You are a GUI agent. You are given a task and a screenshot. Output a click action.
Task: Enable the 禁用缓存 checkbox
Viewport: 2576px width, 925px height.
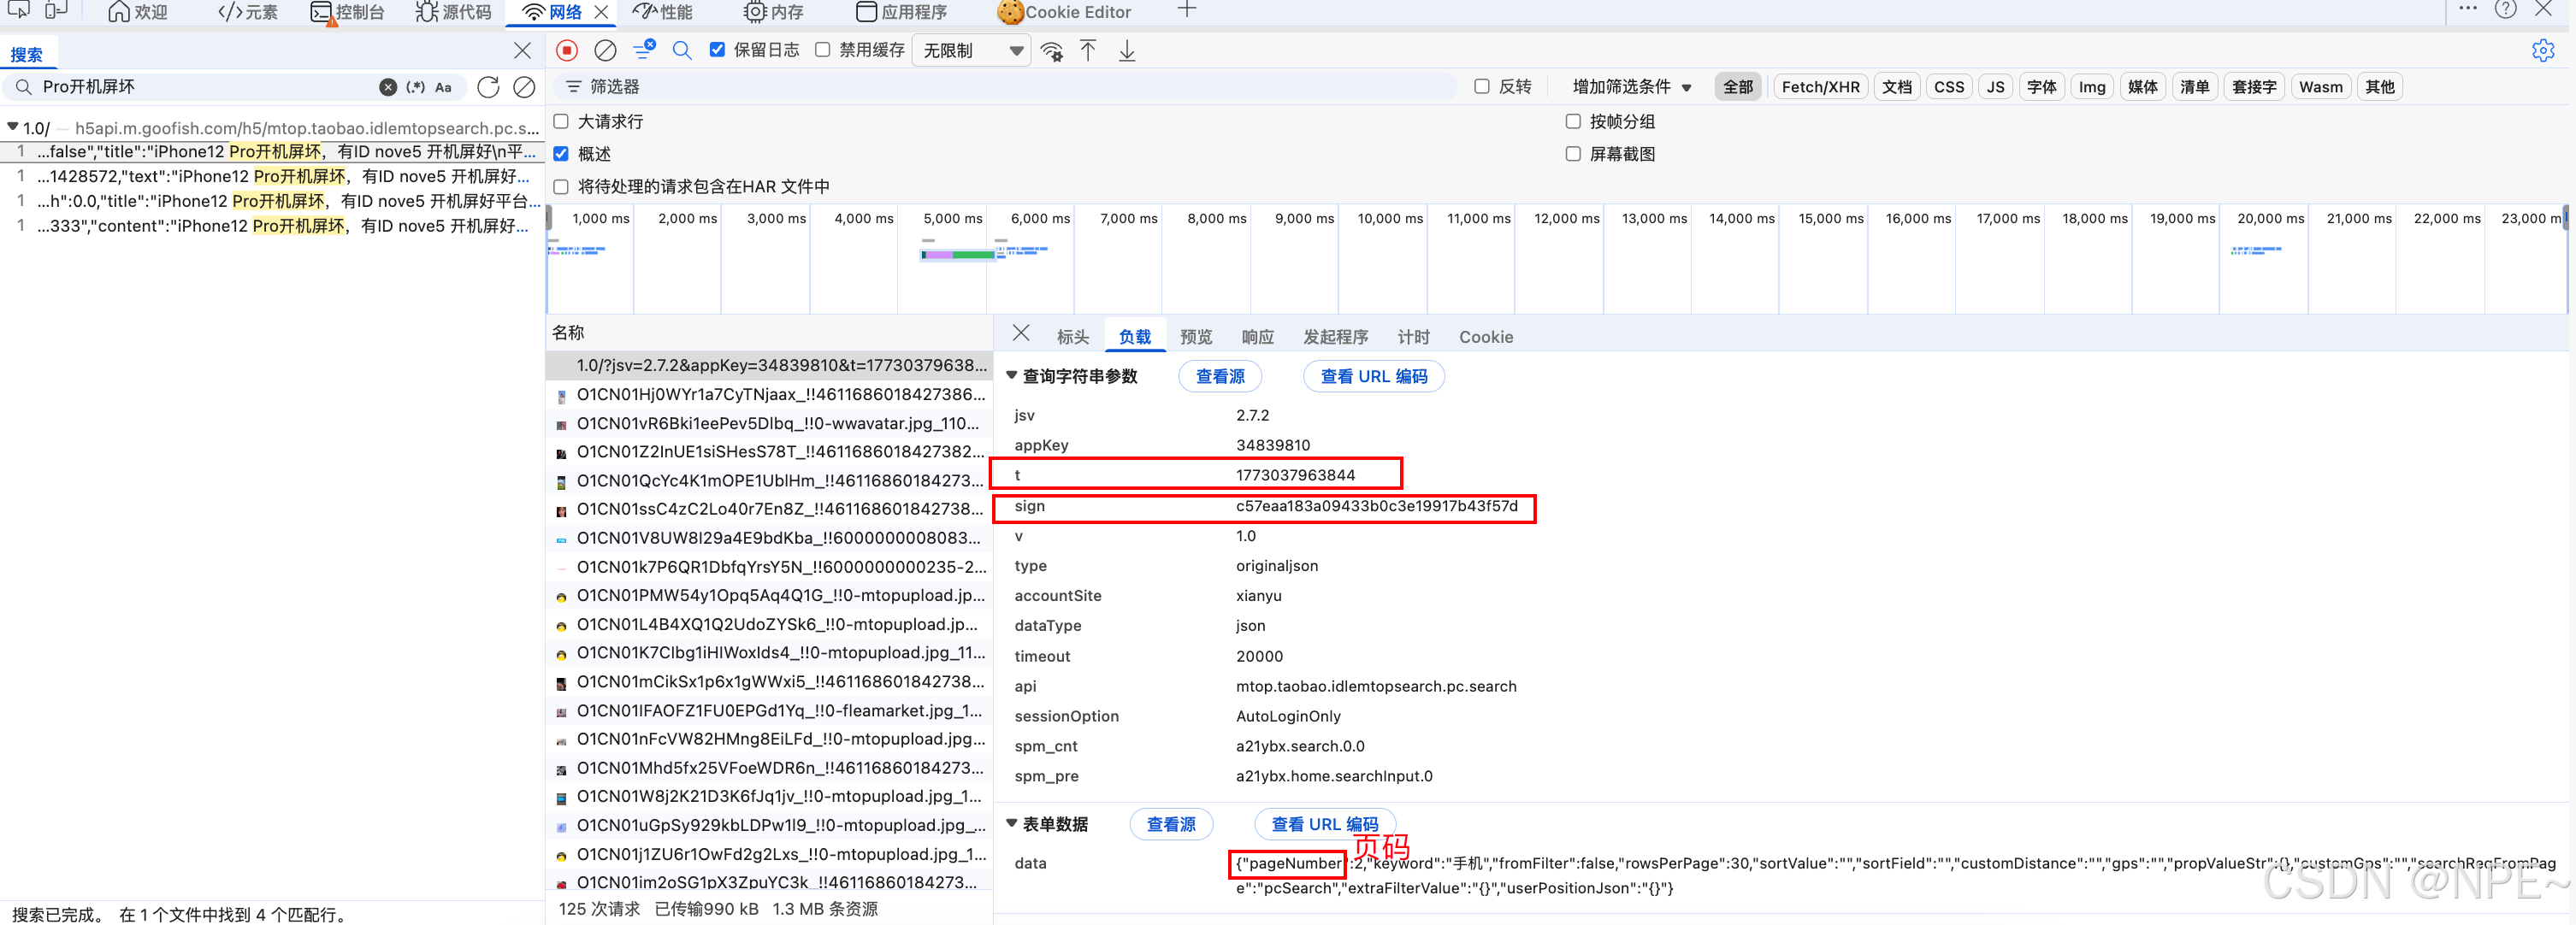tap(822, 50)
